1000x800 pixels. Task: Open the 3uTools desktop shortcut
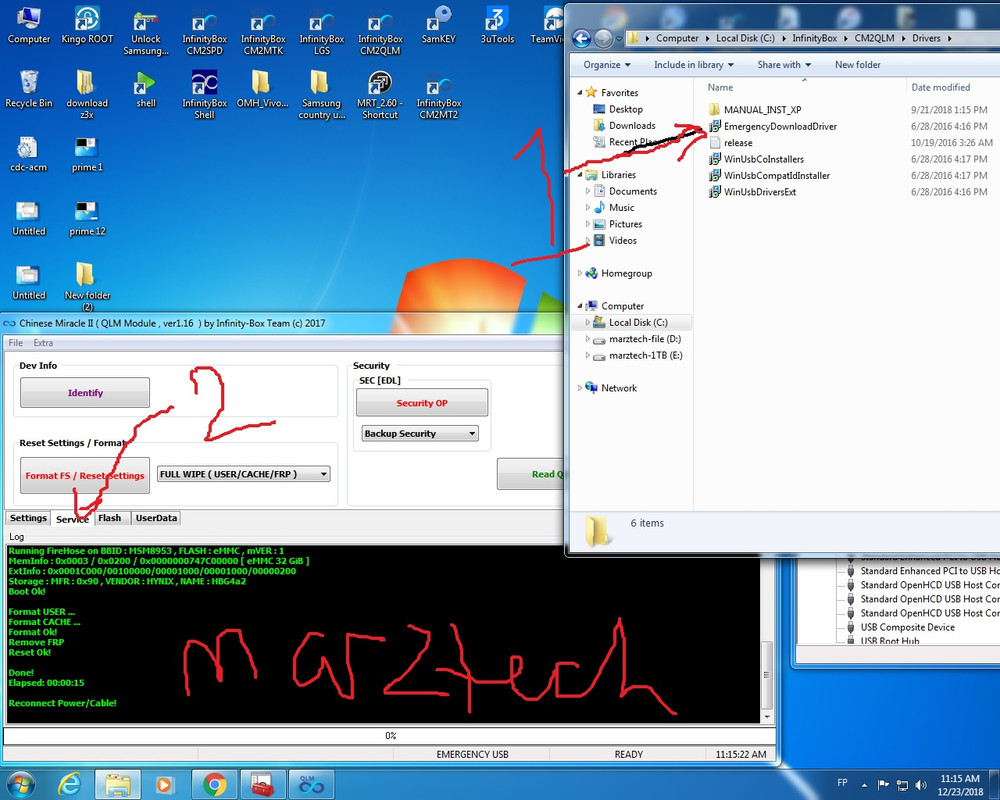pos(497,26)
